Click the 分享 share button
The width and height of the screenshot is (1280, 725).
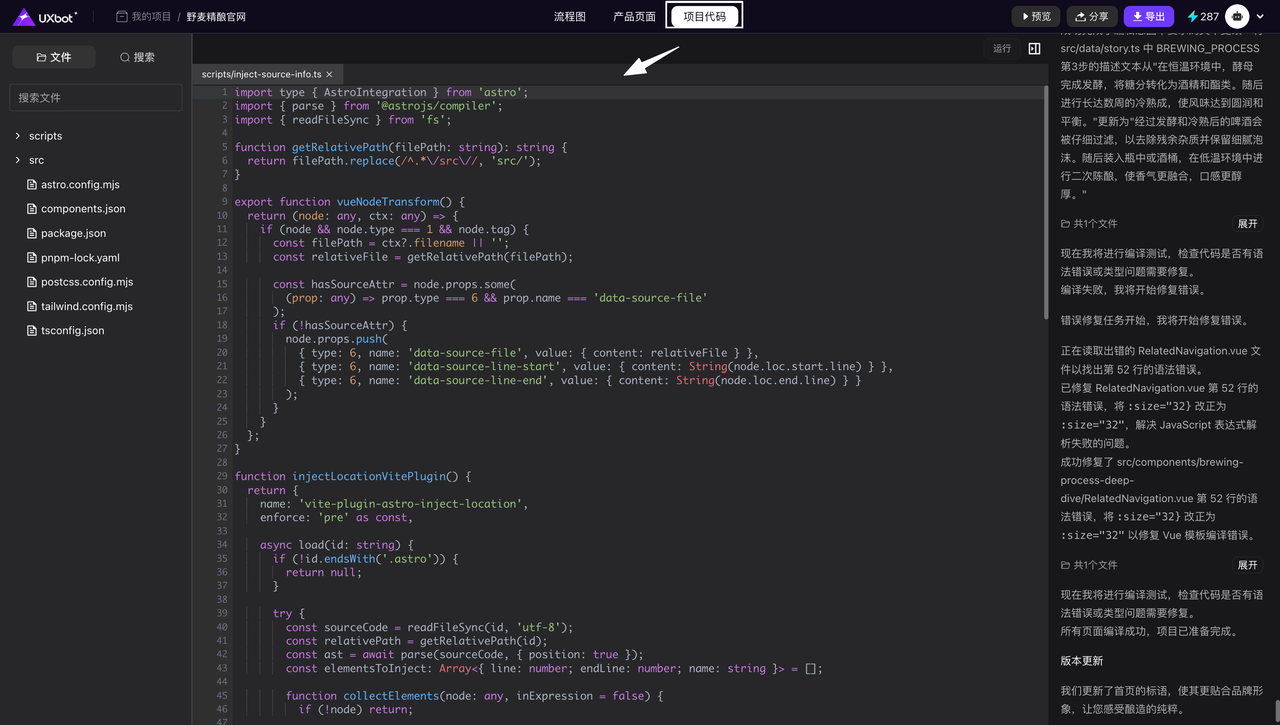(x=1091, y=16)
